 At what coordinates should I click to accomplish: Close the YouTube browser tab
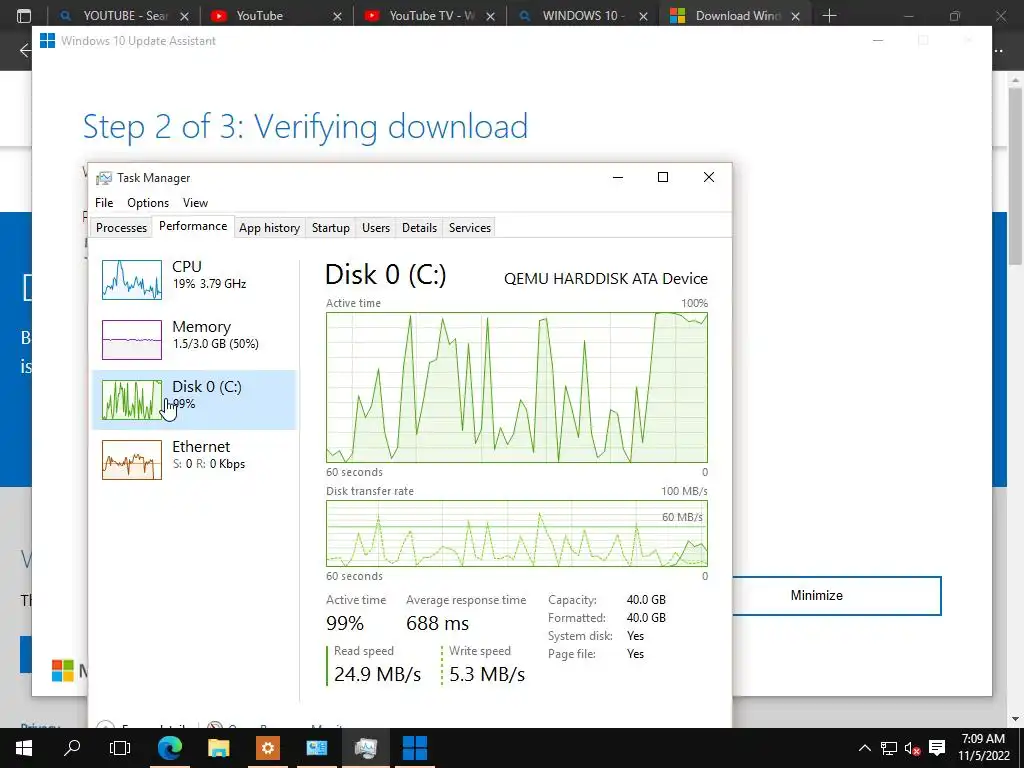point(337,16)
